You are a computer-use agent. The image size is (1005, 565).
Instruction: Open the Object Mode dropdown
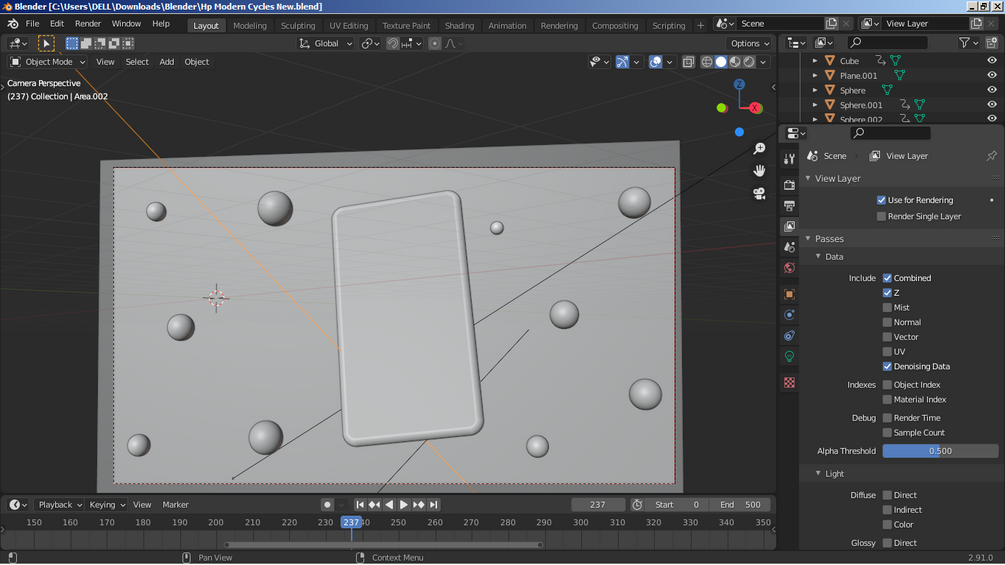coord(48,62)
